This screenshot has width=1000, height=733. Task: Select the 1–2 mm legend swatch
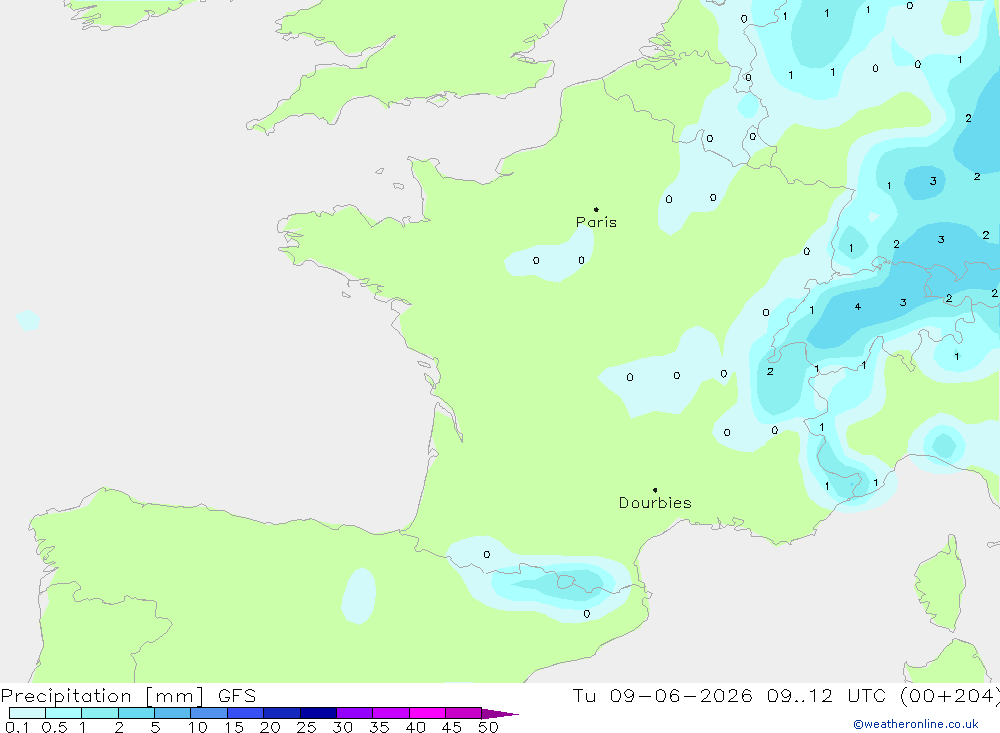[x=99, y=713]
